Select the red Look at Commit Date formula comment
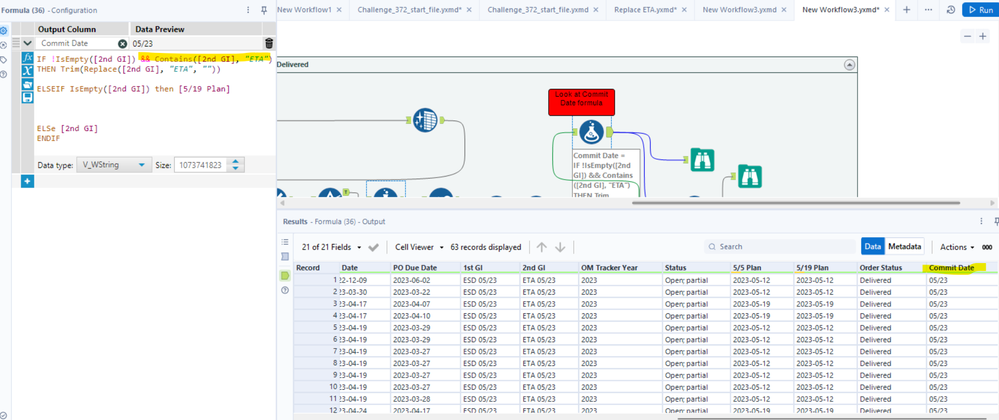 click(x=581, y=102)
